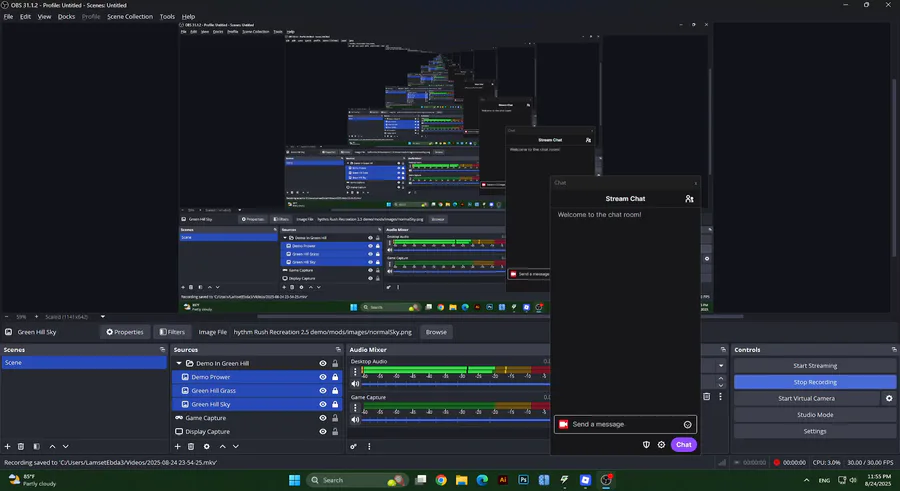Move scene down with Scenes down arrow
Image resolution: width=900 pixels, height=491 pixels.
point(65,446)
